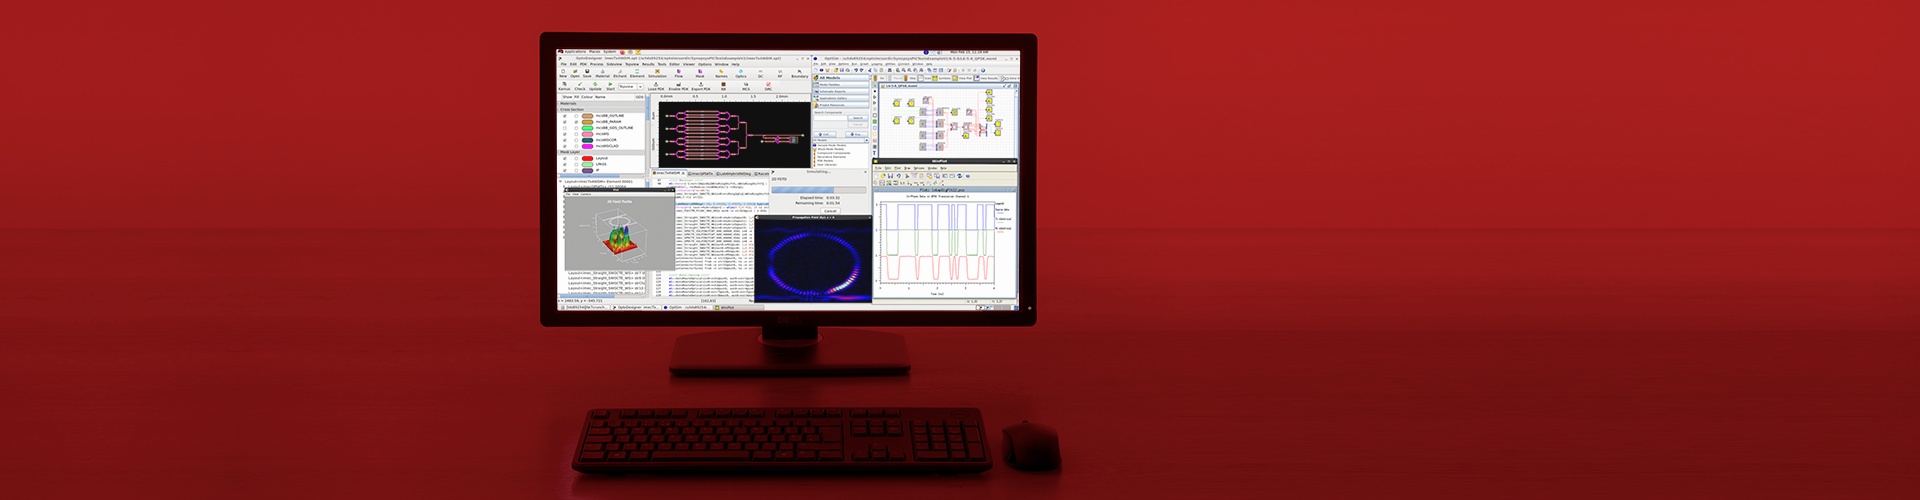Click the Update icon in OptoDesigner
The height and width of the screenshot is (500, 1920).
coord(595,86)
